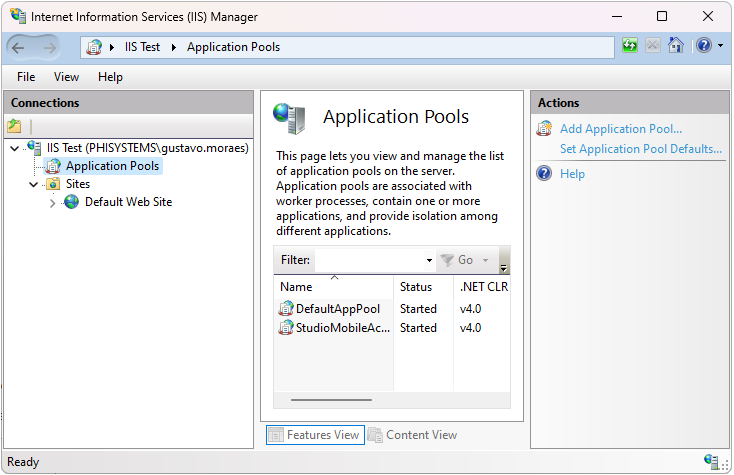
Task: Click the green Refresh Page icon
Action: point(630,45)
